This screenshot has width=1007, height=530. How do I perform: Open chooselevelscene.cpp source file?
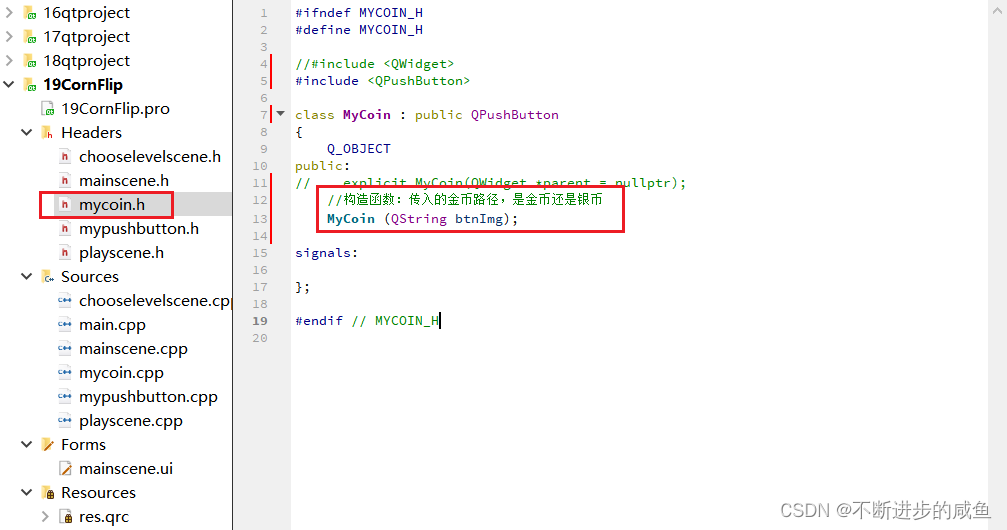(155, 301)
